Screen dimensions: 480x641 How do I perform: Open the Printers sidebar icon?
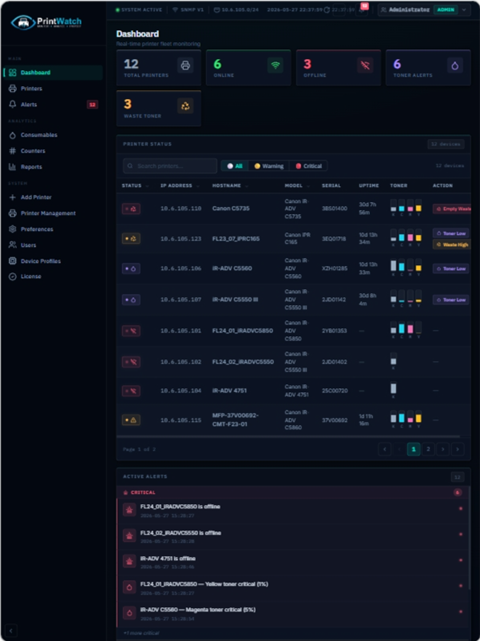click(x=13, y=88)
